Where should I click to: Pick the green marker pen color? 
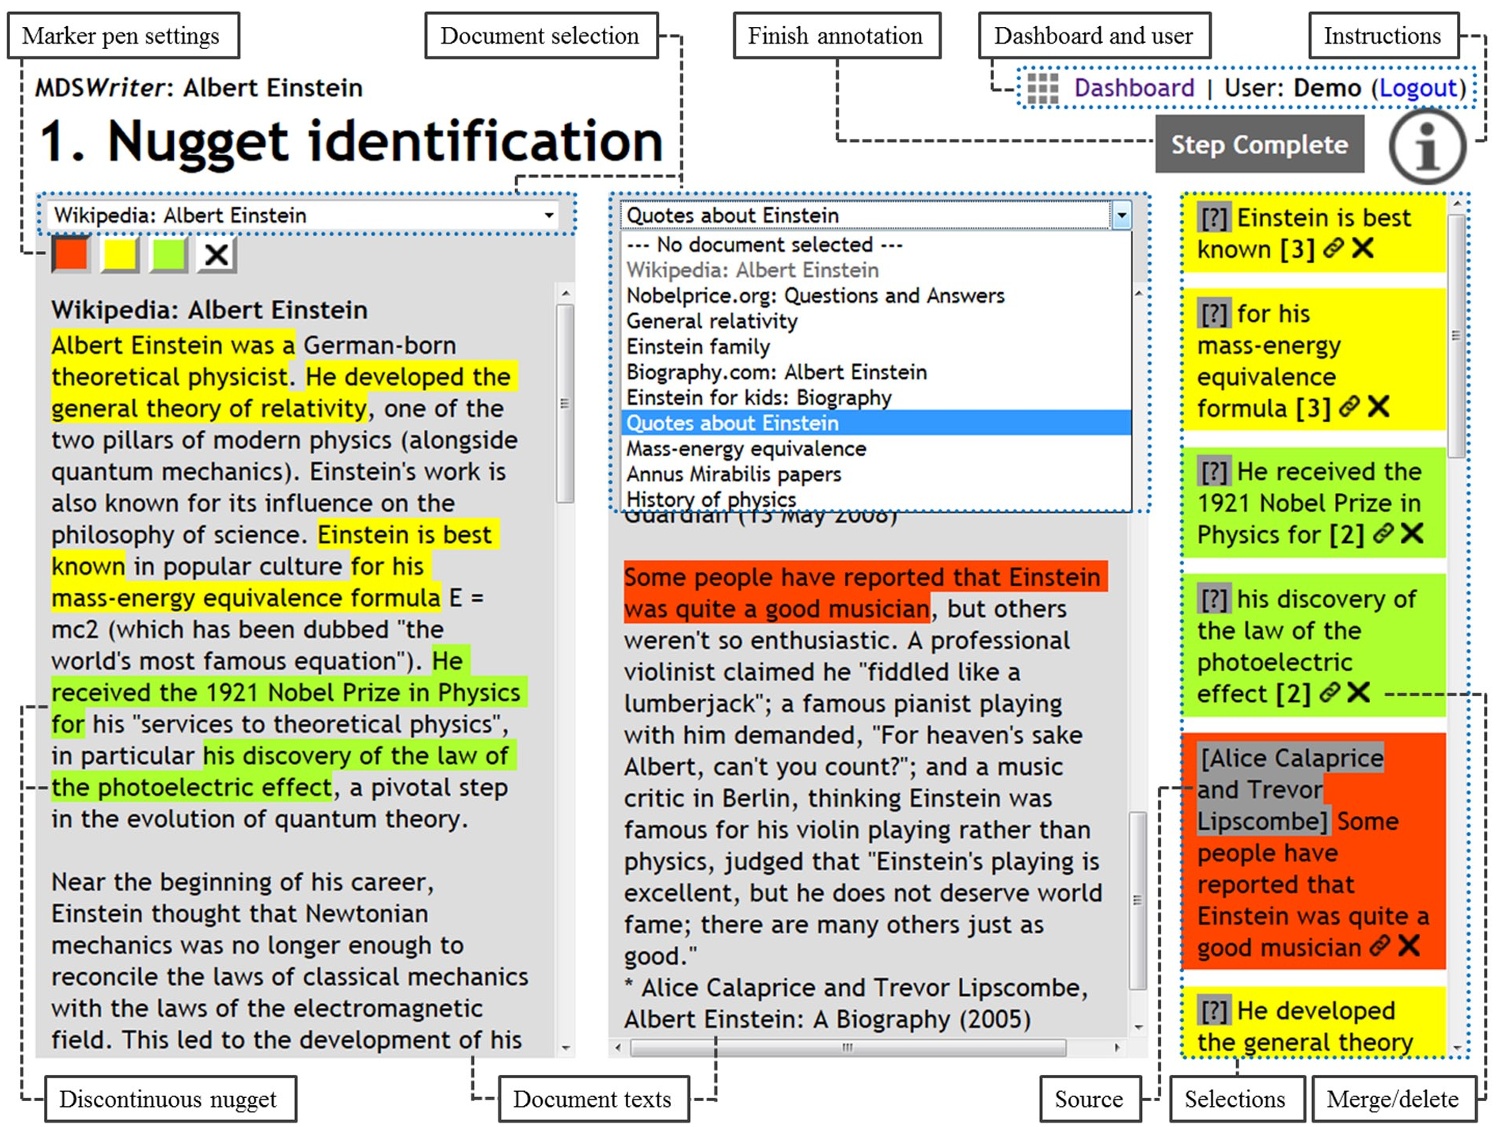pos(168,255)
